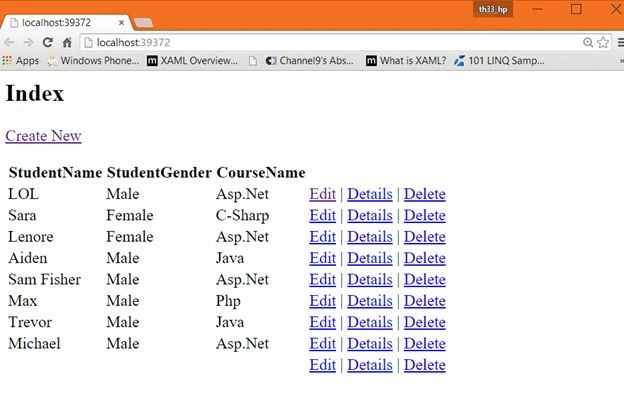View Details for Michael
This screenshot has width=624, height=398.
point(370,344)
